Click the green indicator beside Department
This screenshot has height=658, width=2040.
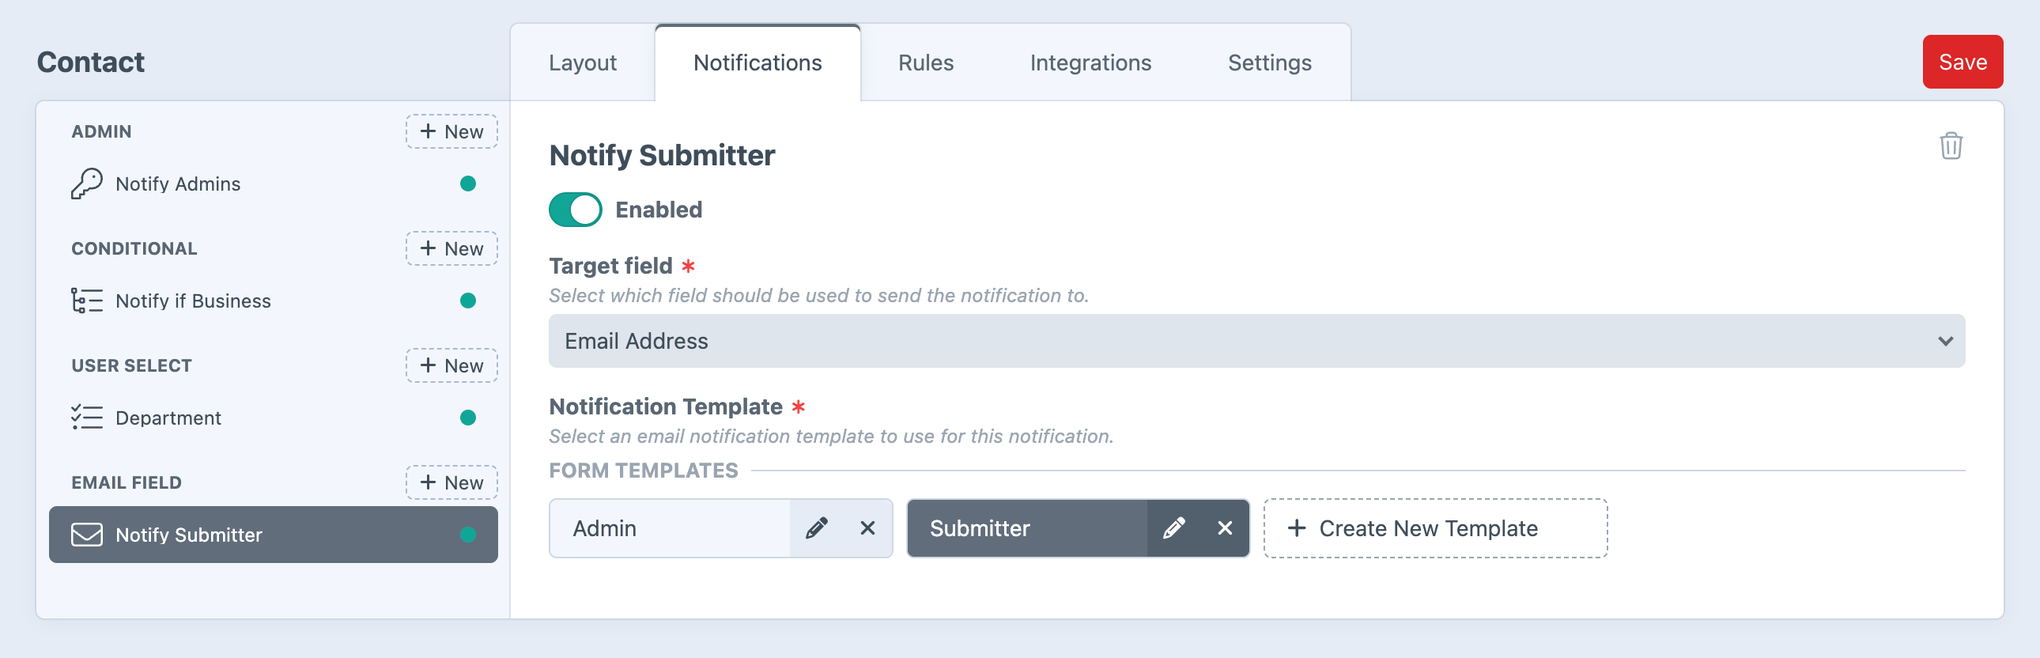[467, 417]
